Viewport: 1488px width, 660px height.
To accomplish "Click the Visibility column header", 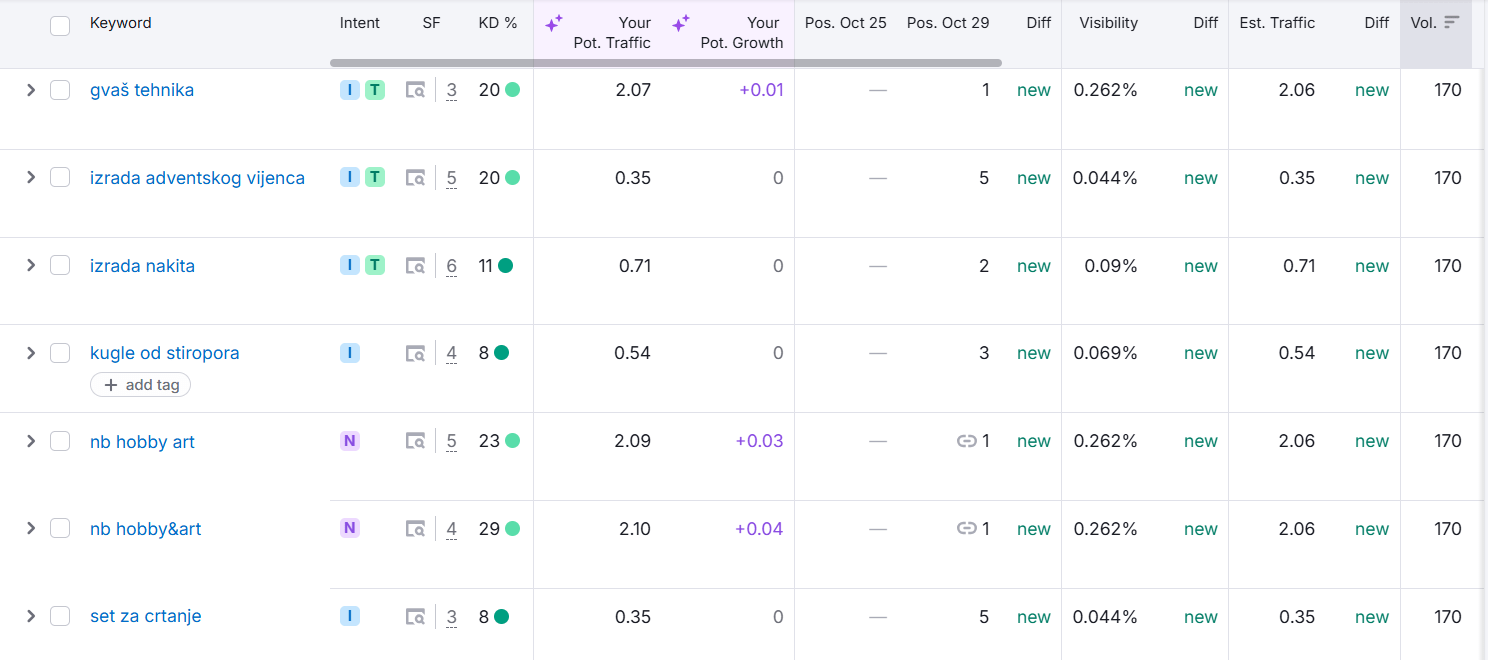I will click(x=1108, y=23).
